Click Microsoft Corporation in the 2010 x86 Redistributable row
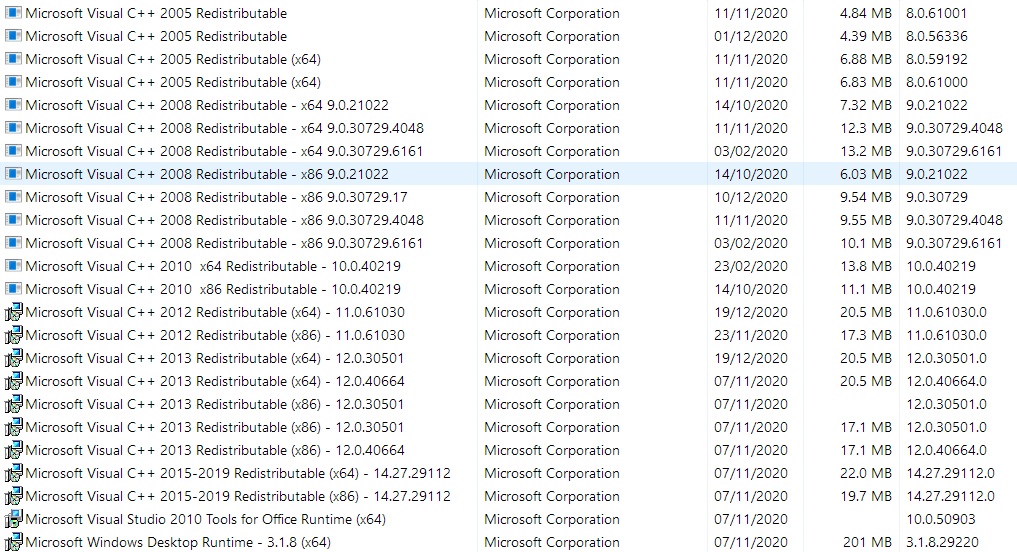This screenshot has width=1017, height=552. point(551,289)
